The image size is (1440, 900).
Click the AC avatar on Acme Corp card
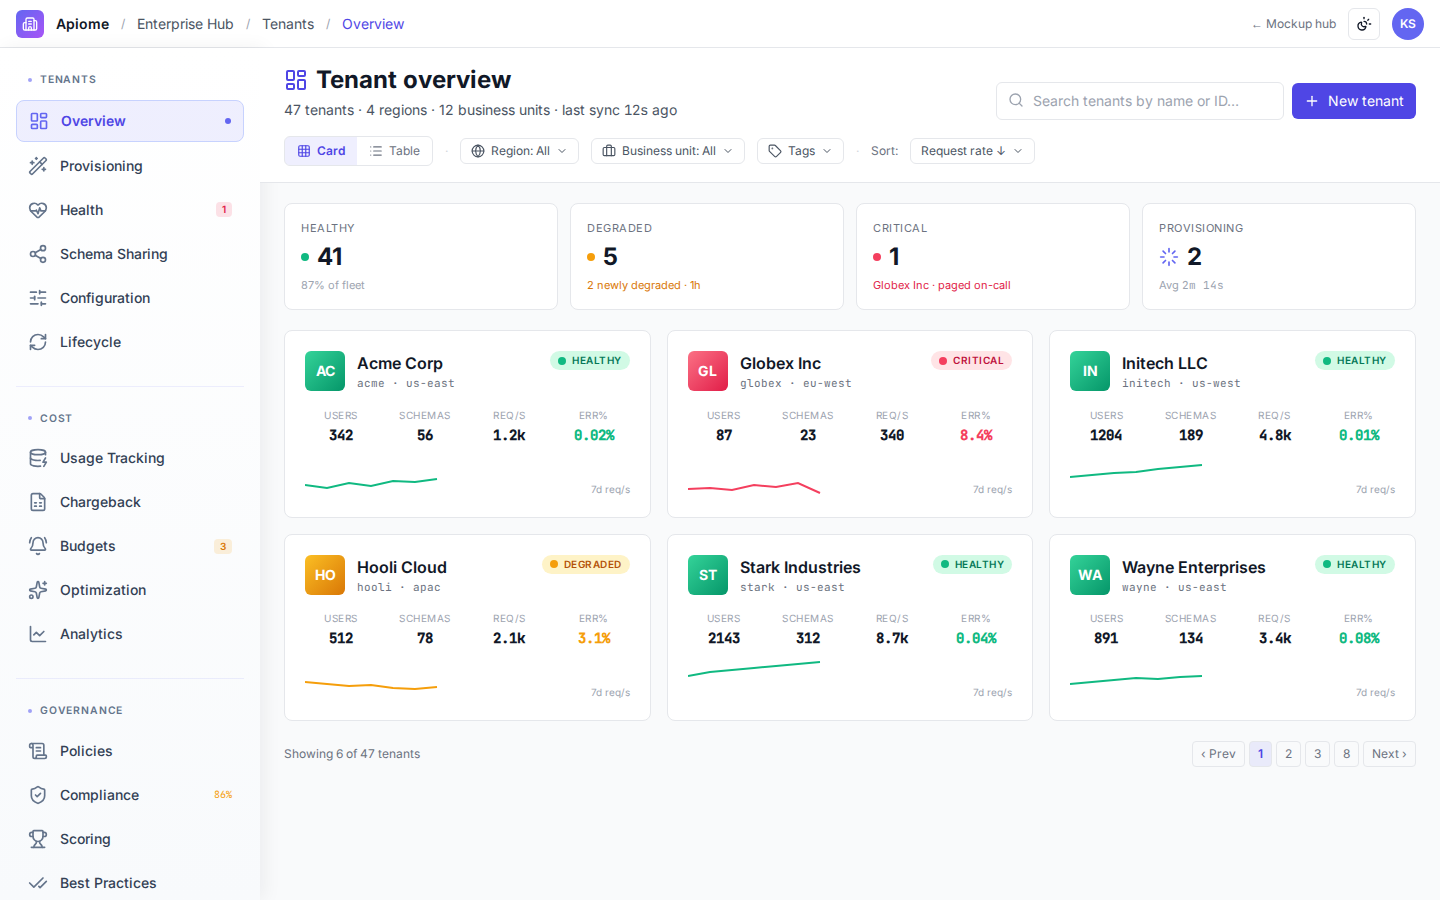click(x=325, y=371)
